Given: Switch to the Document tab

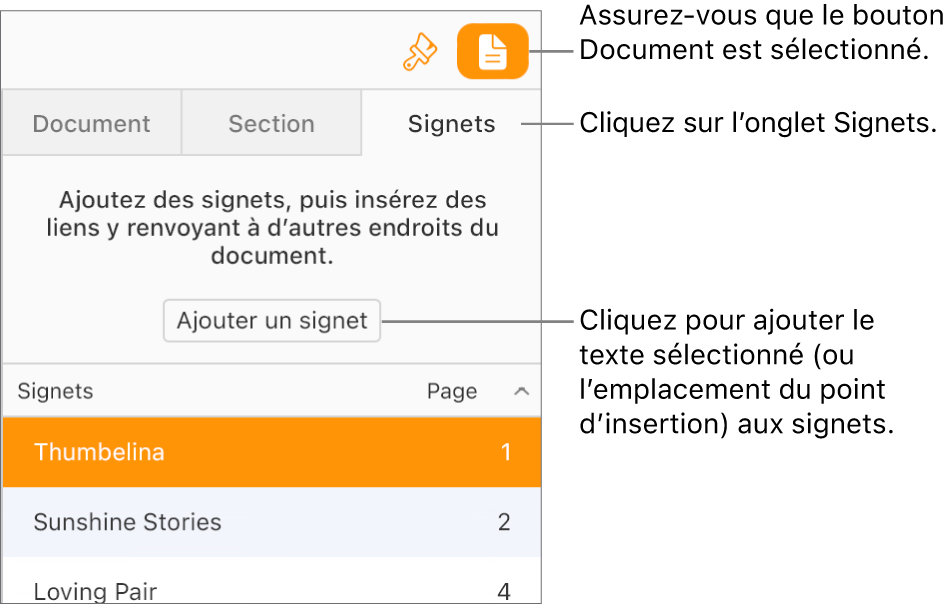Looking at the screenshot, I should 91,123.
